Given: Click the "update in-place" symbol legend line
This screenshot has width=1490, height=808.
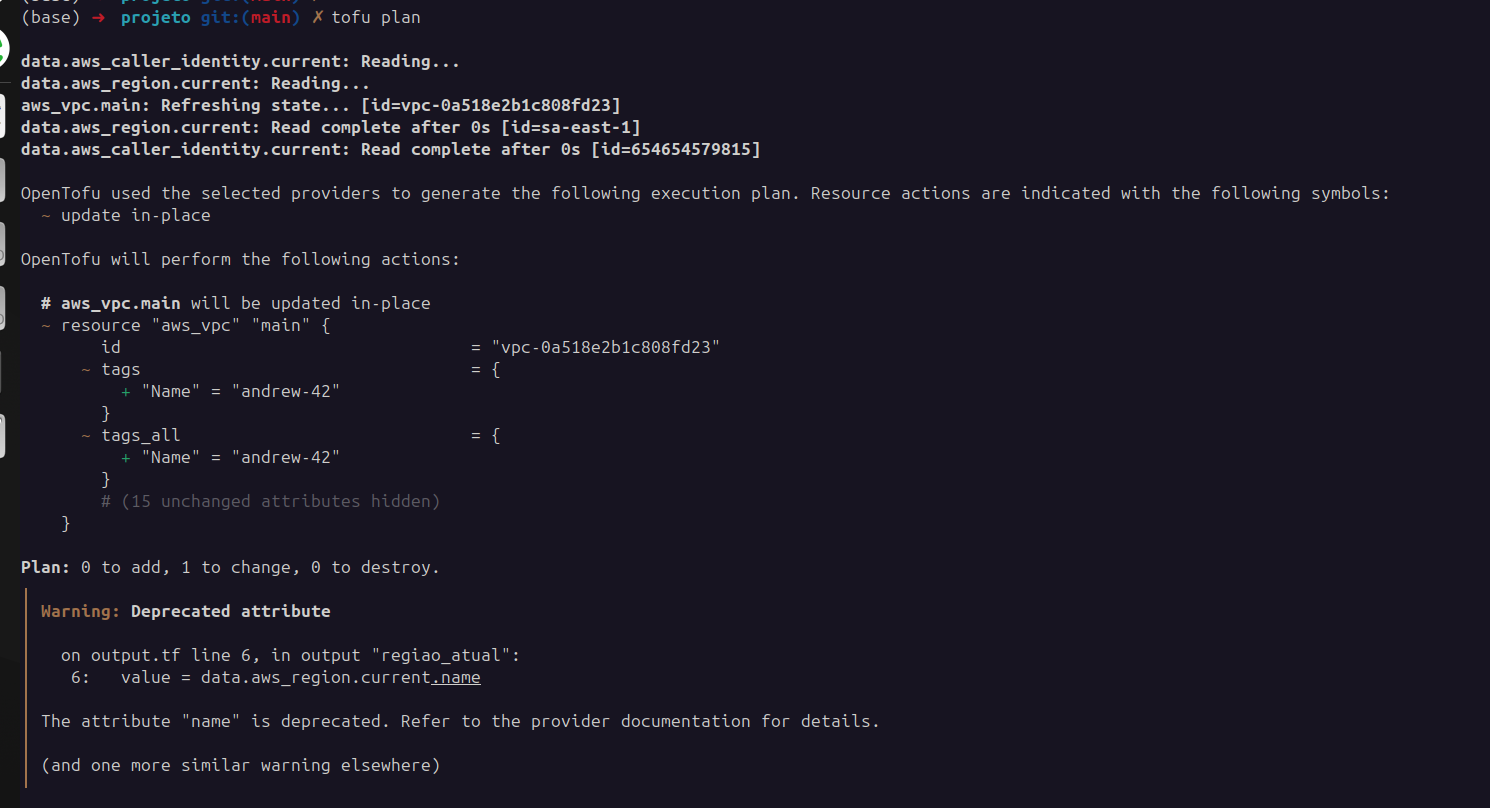Looking at the screenshot, I should pos(135,215).
